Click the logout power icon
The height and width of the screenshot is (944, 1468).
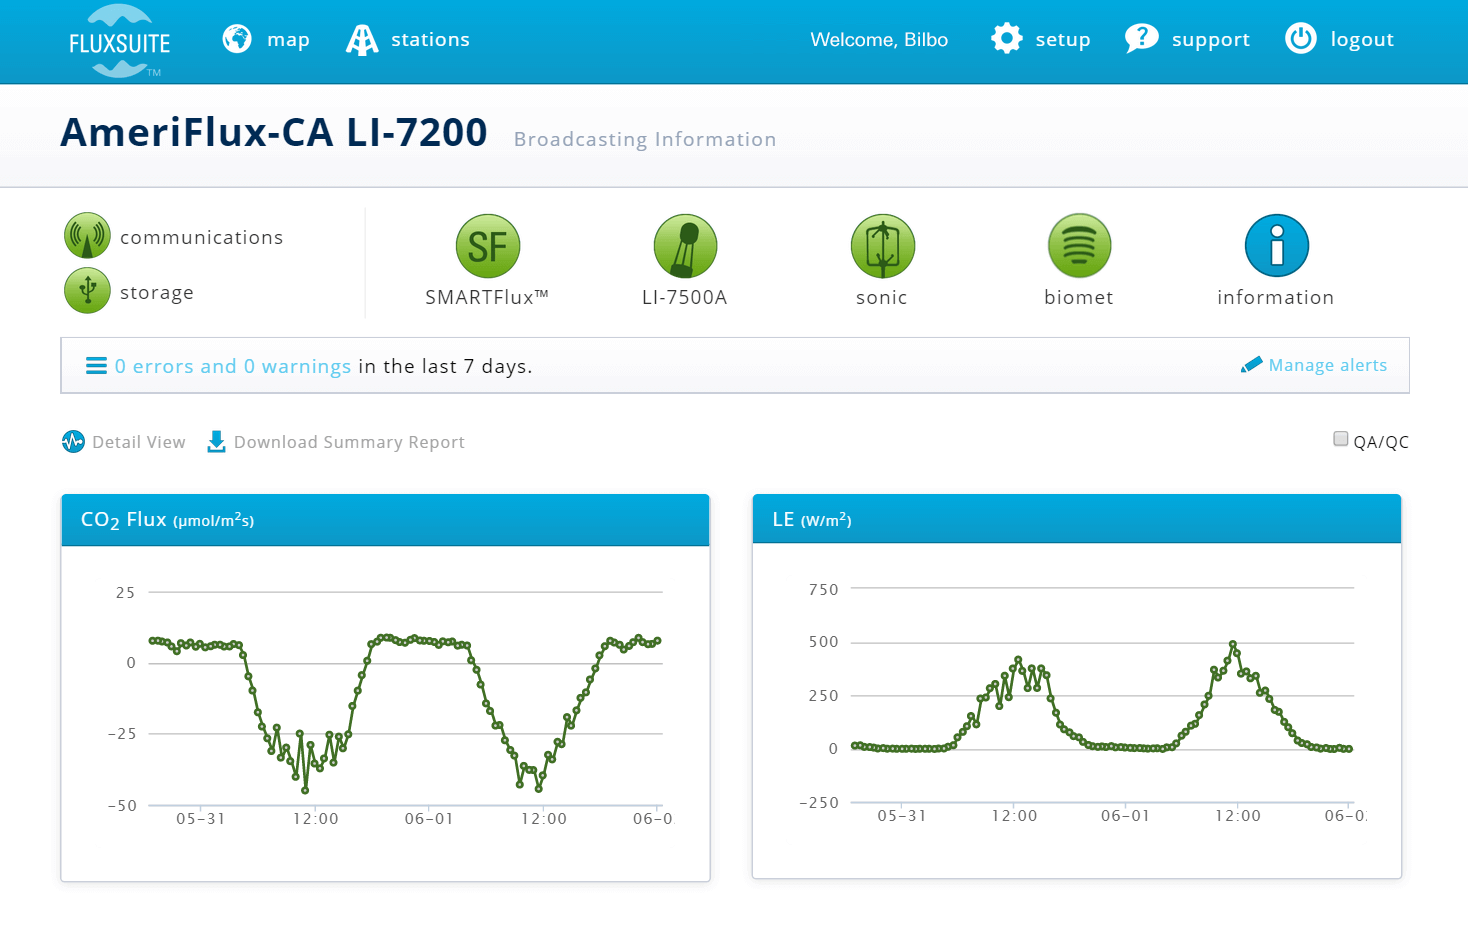click(x=1301, y=39)
